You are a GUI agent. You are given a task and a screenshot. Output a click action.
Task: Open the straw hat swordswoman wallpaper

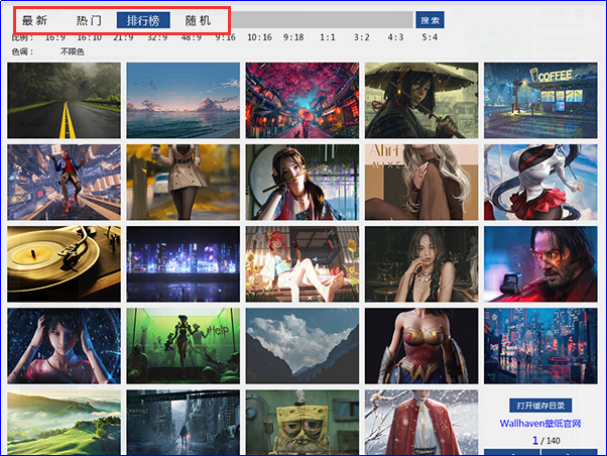coord(422,100)
